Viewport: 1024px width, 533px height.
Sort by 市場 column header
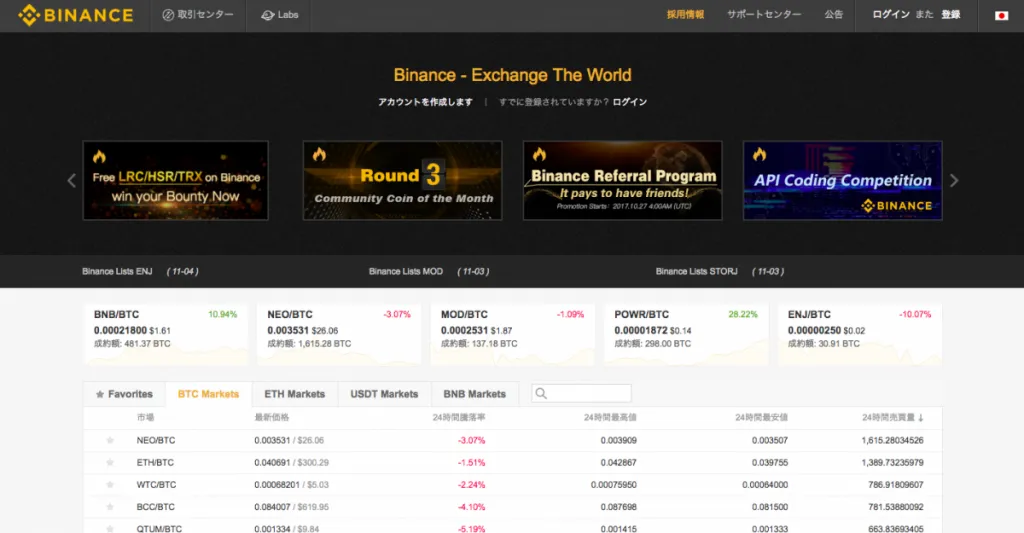tap(146, 417)
